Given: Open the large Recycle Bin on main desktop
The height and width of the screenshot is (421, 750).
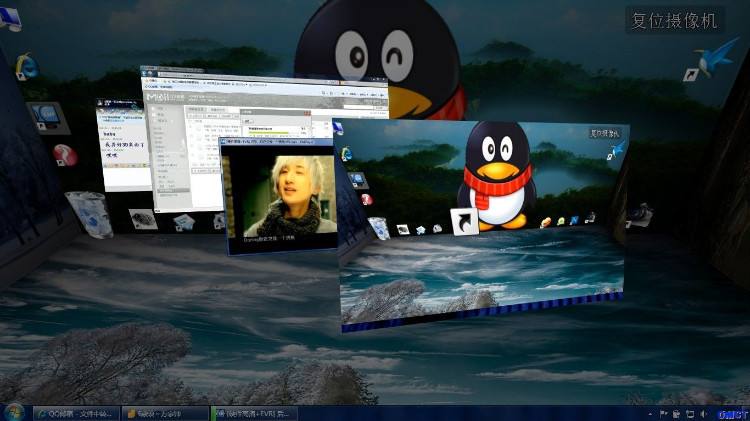Looking at the screenshot, I should [x=90, y=214].
